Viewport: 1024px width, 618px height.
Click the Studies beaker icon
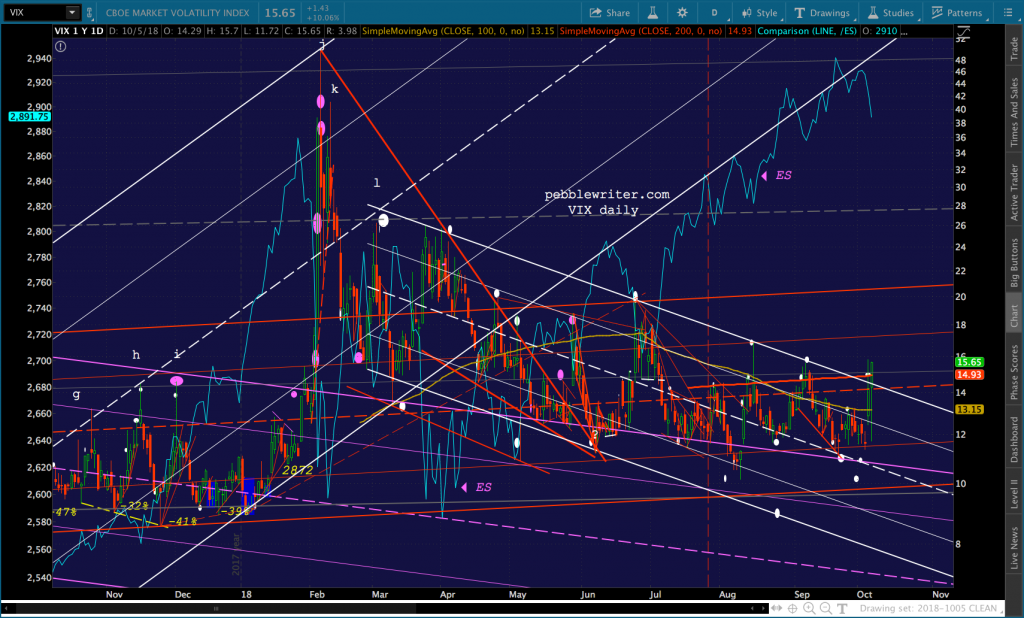coord(873,12)
